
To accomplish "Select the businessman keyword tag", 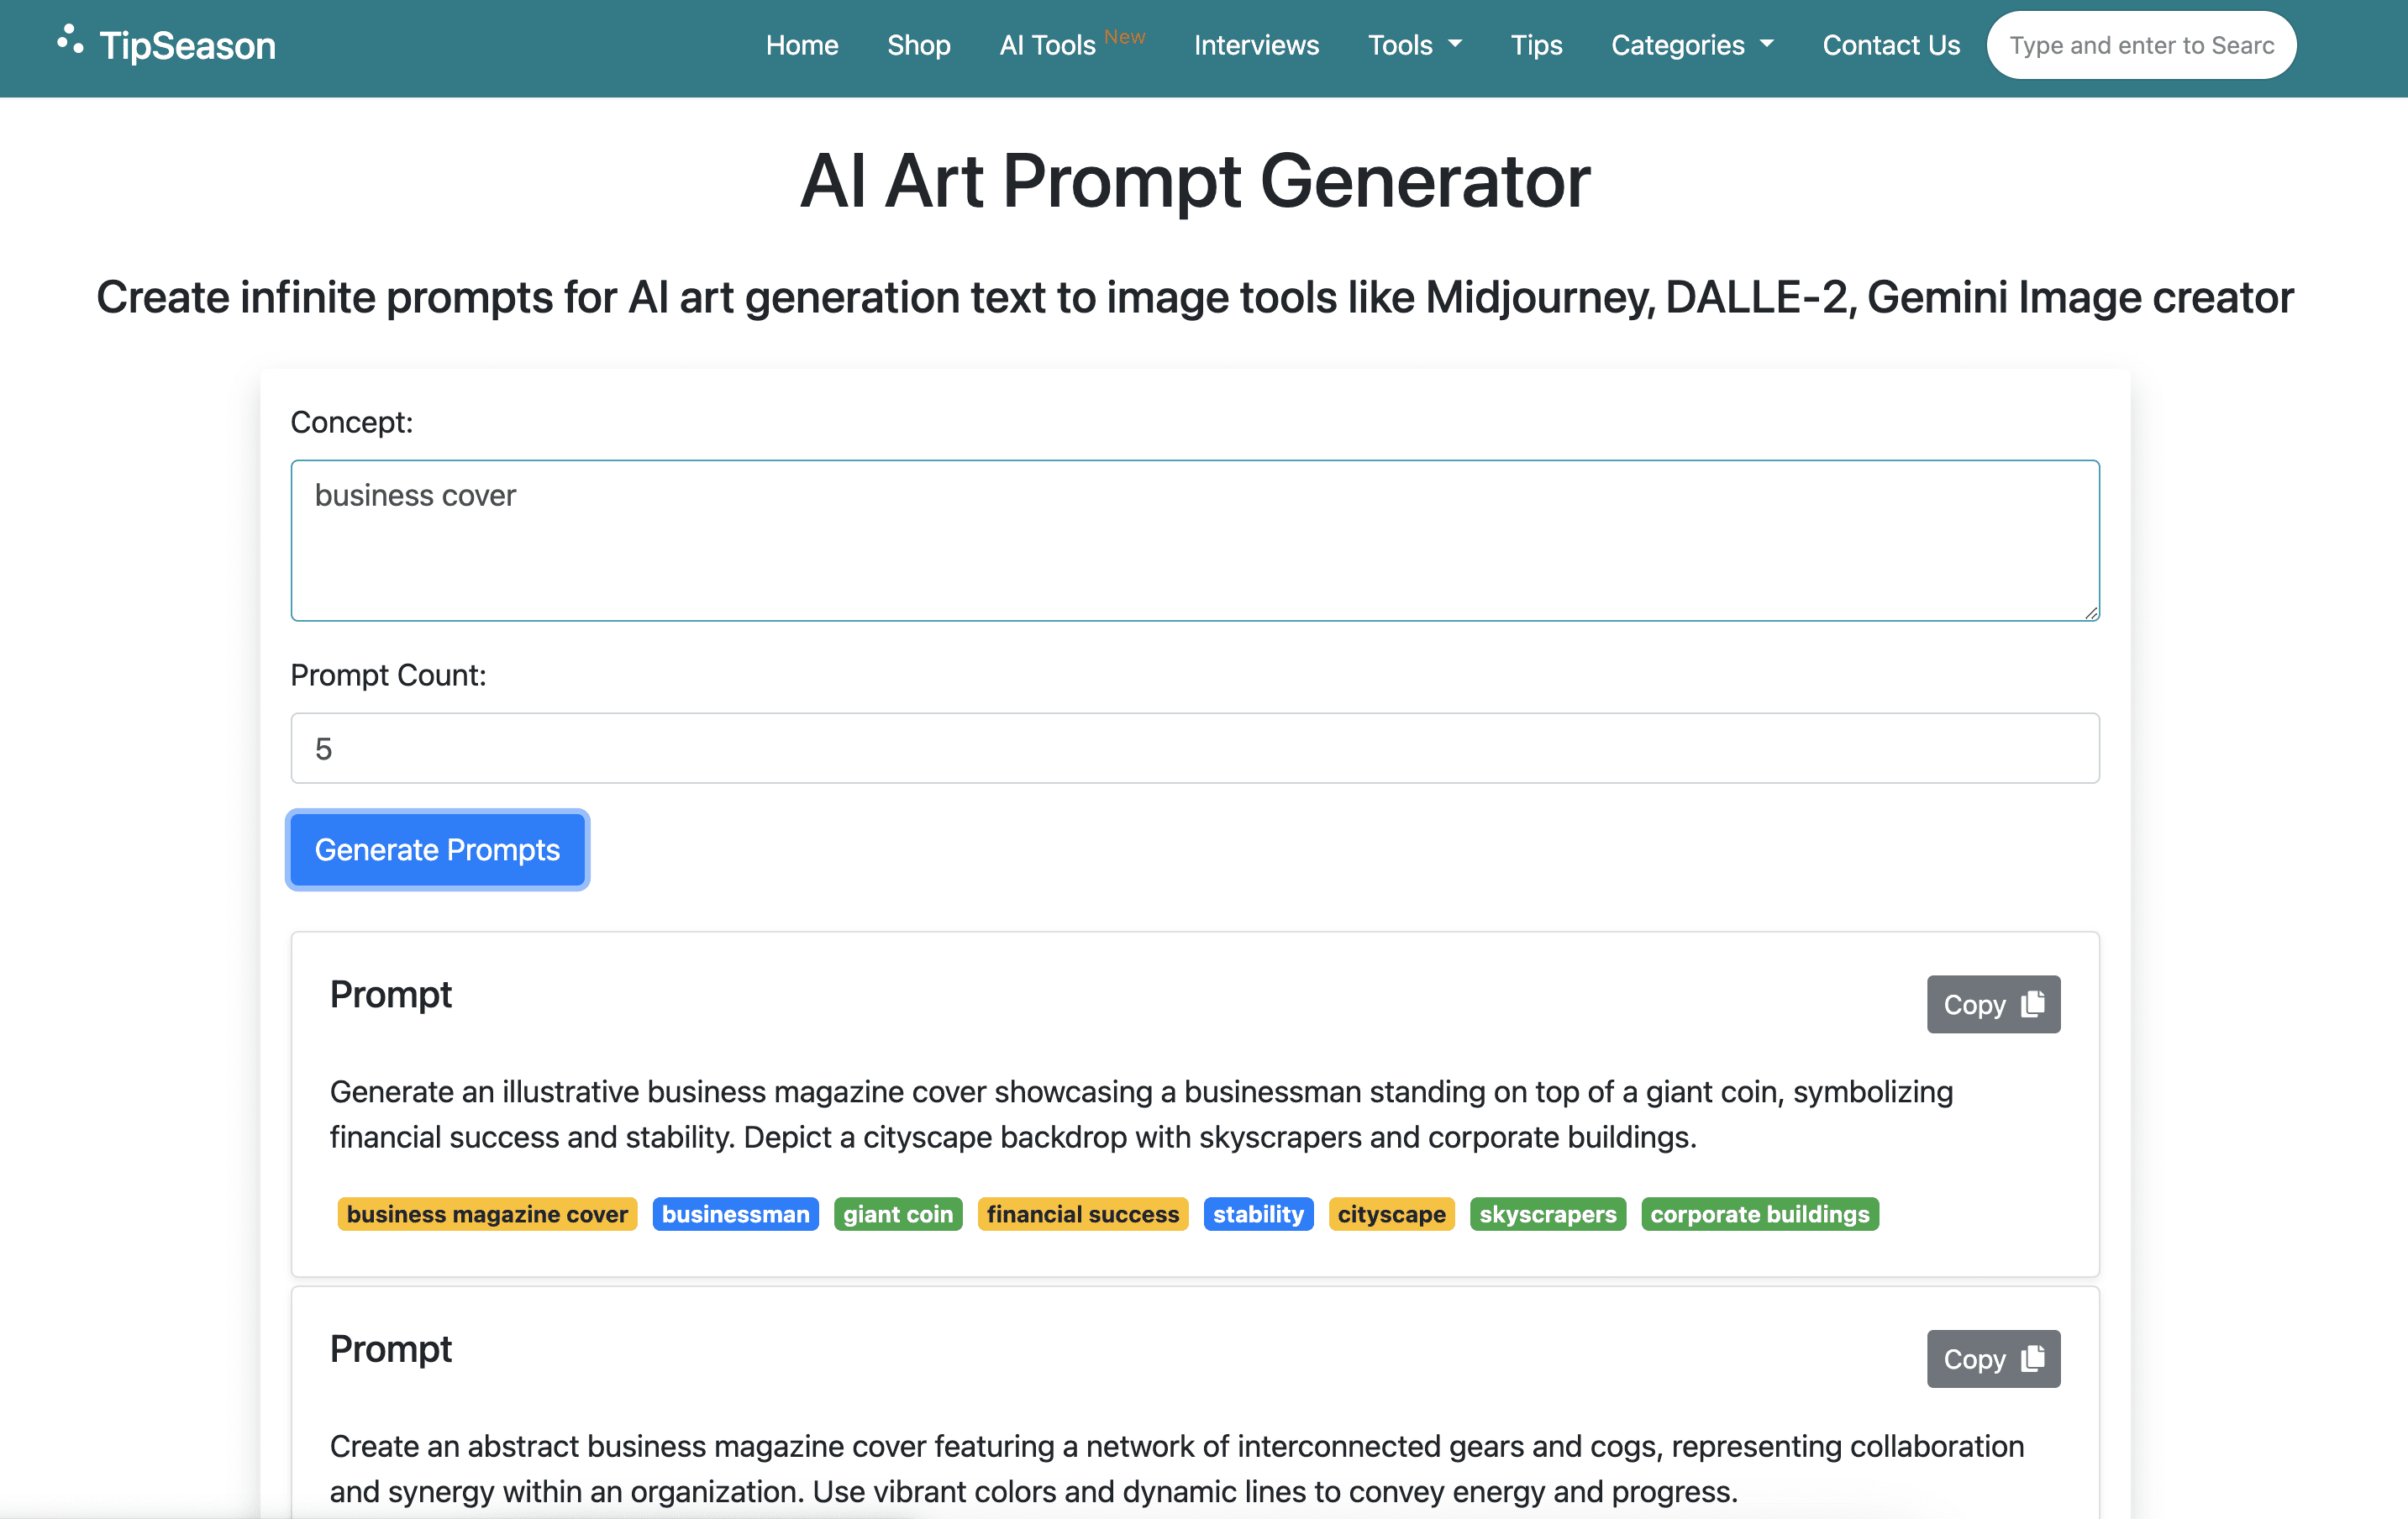I will coord(735,1214).
